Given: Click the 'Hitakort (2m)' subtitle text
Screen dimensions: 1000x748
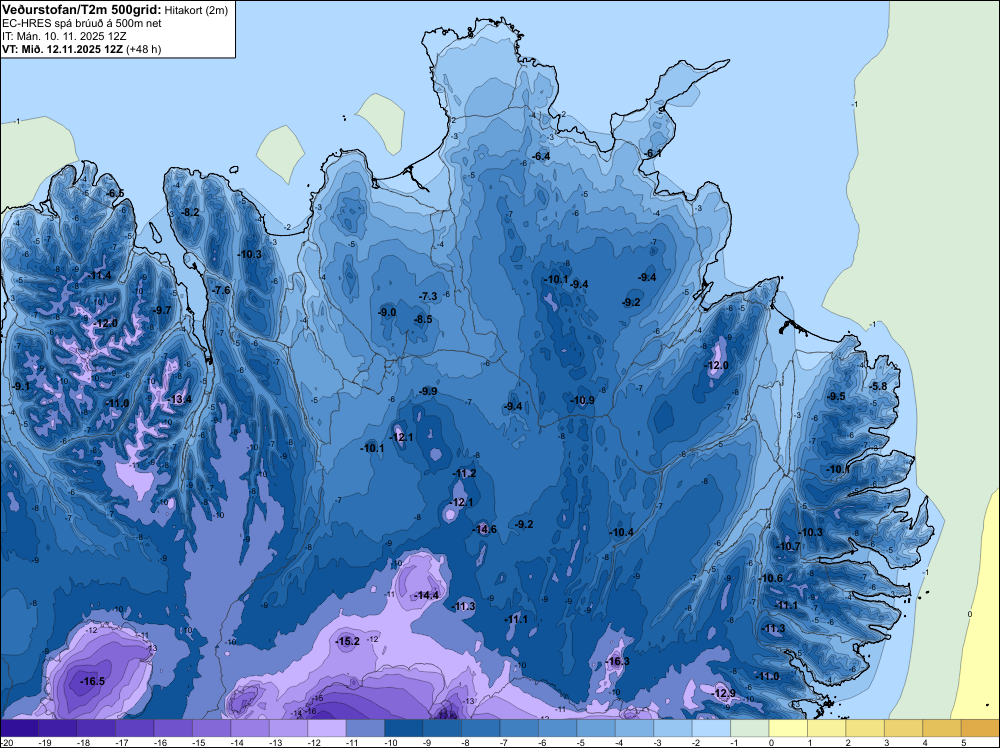Looking at the screenshot, I should [x=196, y=10].
